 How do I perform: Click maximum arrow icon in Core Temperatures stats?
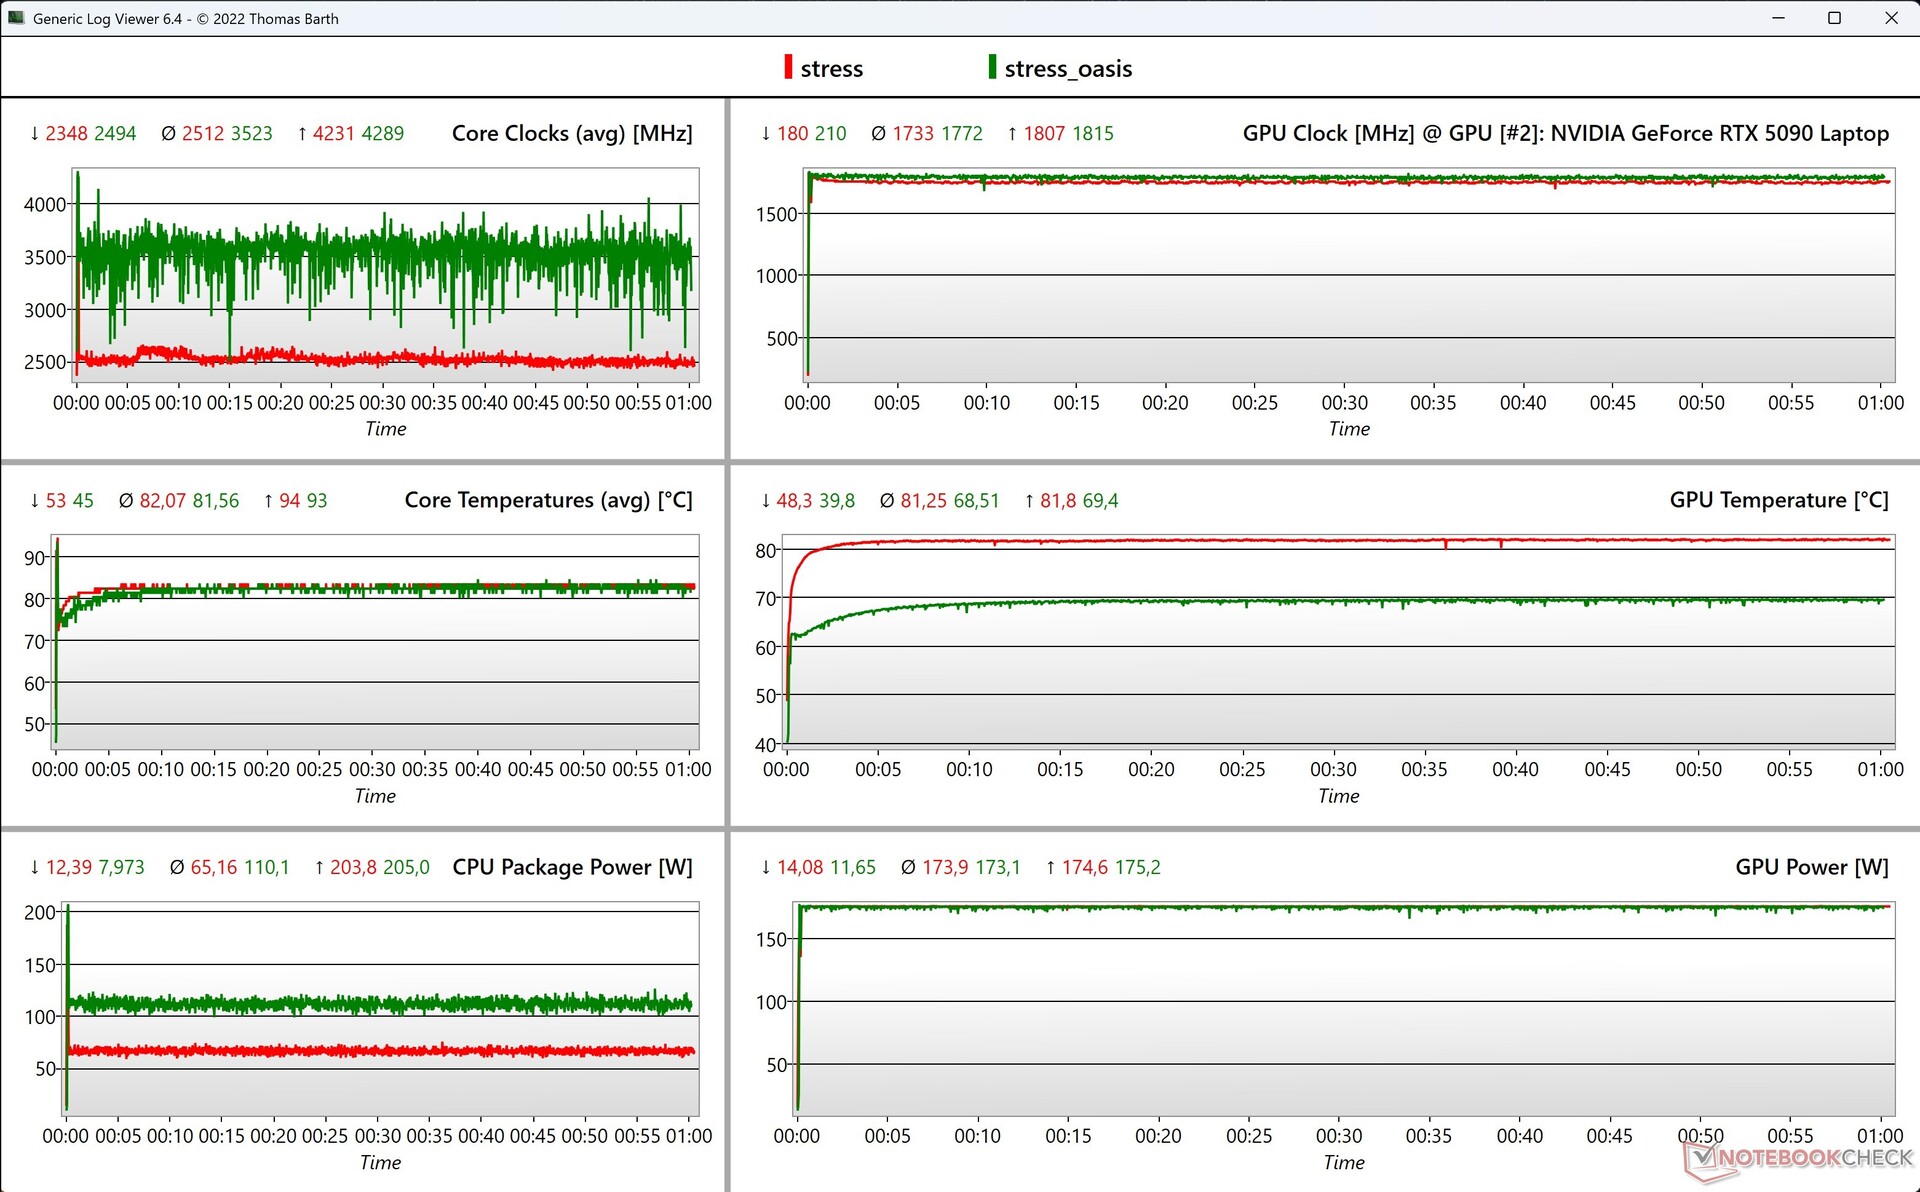pyautogui.click(x=268, y=501)
